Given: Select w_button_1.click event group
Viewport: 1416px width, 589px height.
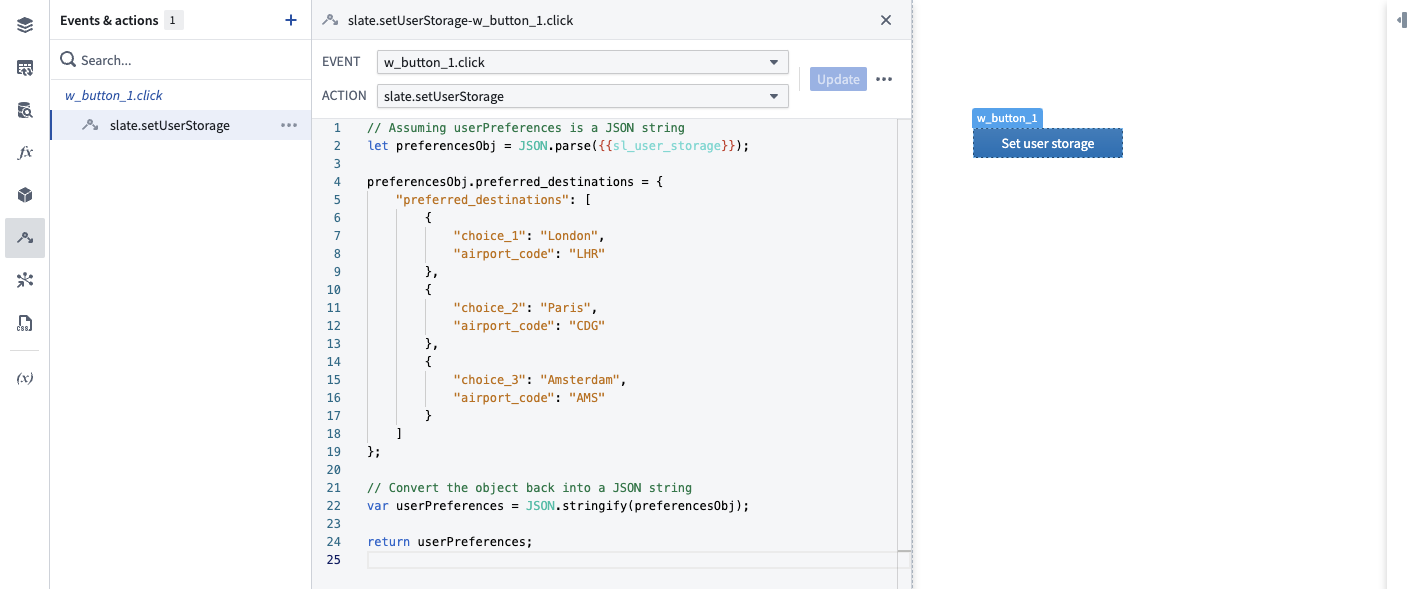Looking at the screenshot, I should point(114,96).
